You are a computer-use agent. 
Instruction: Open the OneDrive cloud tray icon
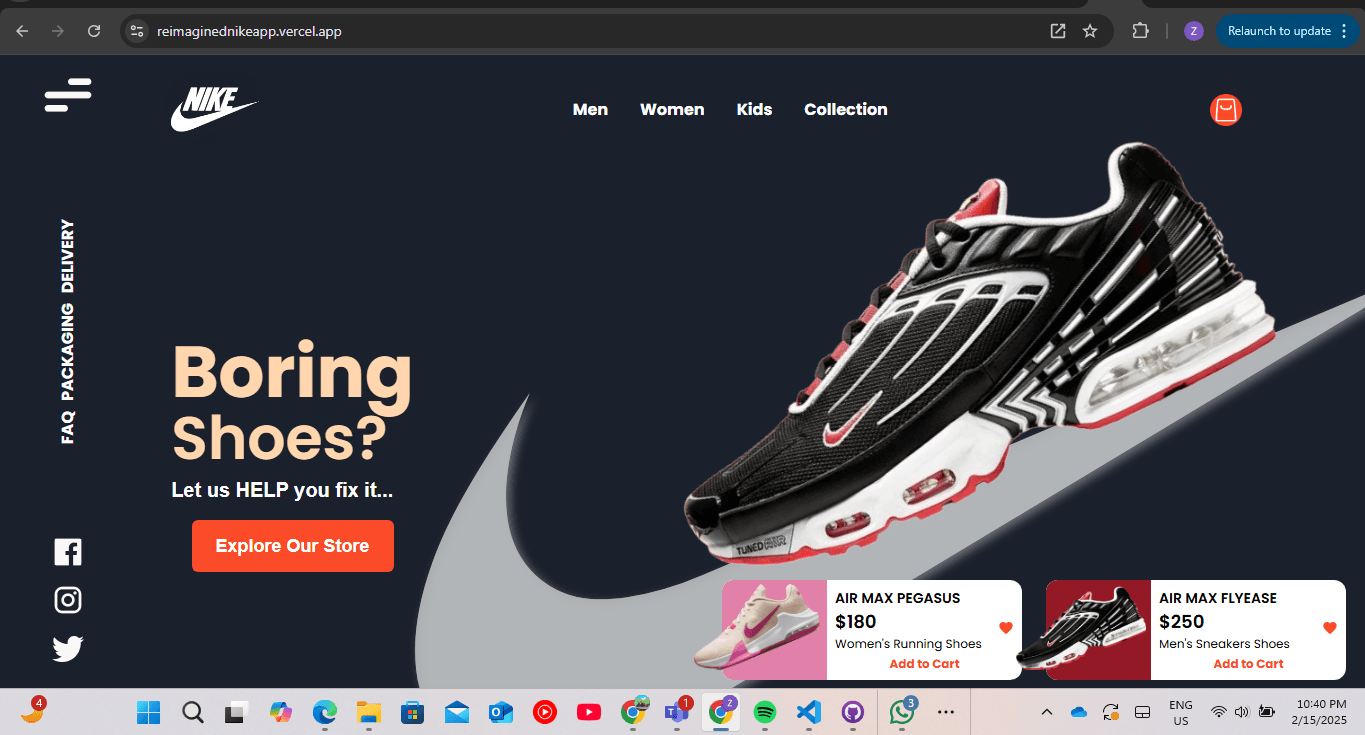pyautogui.click(x=1079, y=712)
